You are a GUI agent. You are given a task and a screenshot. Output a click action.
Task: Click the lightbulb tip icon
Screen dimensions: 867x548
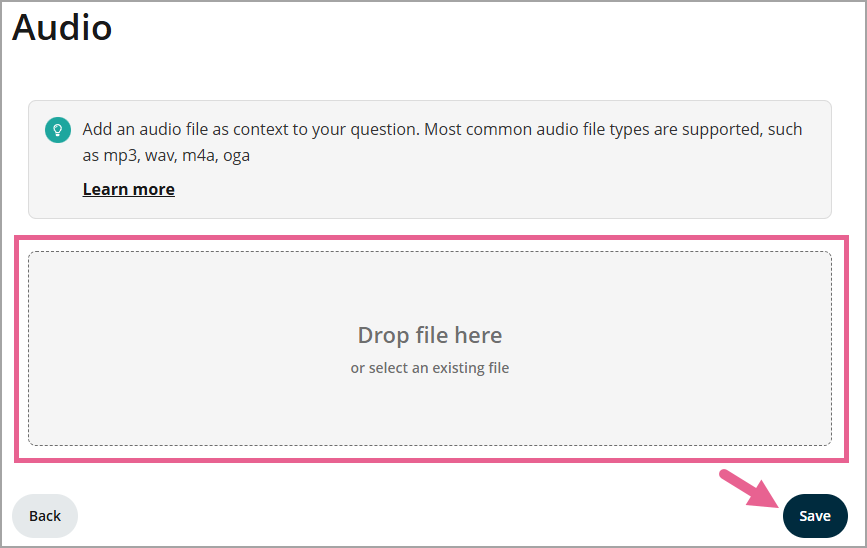click(58, 130)
